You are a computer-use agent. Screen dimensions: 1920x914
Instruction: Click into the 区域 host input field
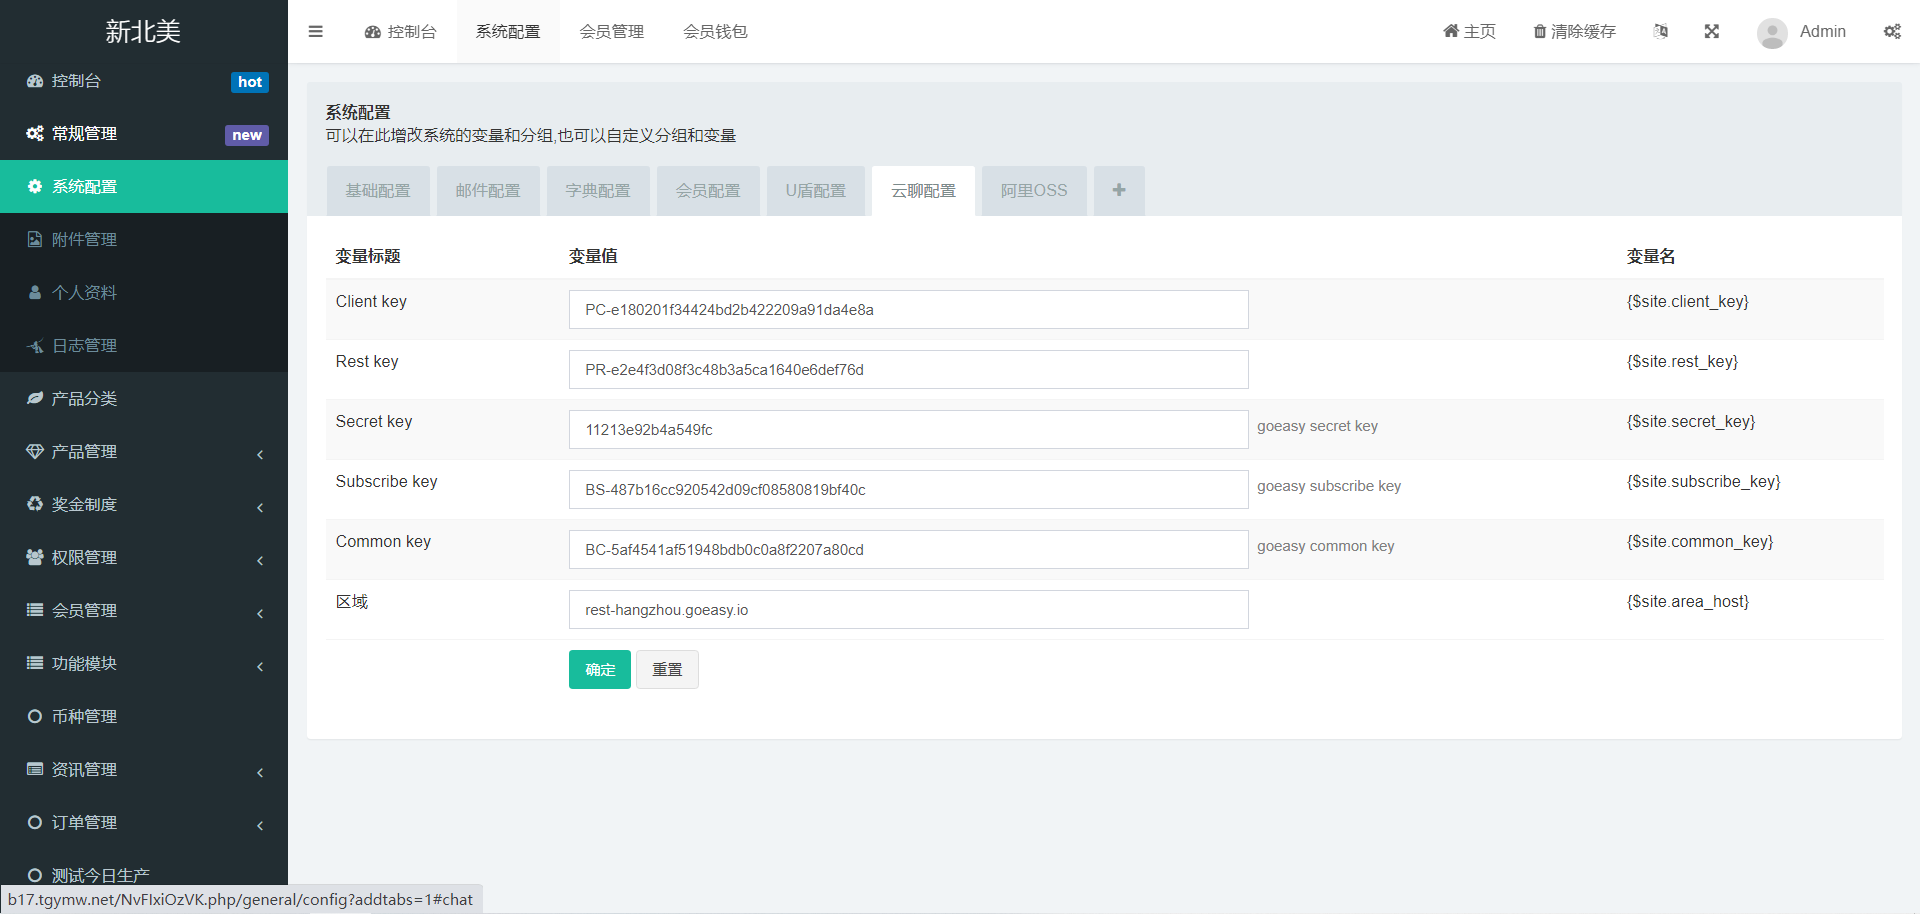[908, 610]
